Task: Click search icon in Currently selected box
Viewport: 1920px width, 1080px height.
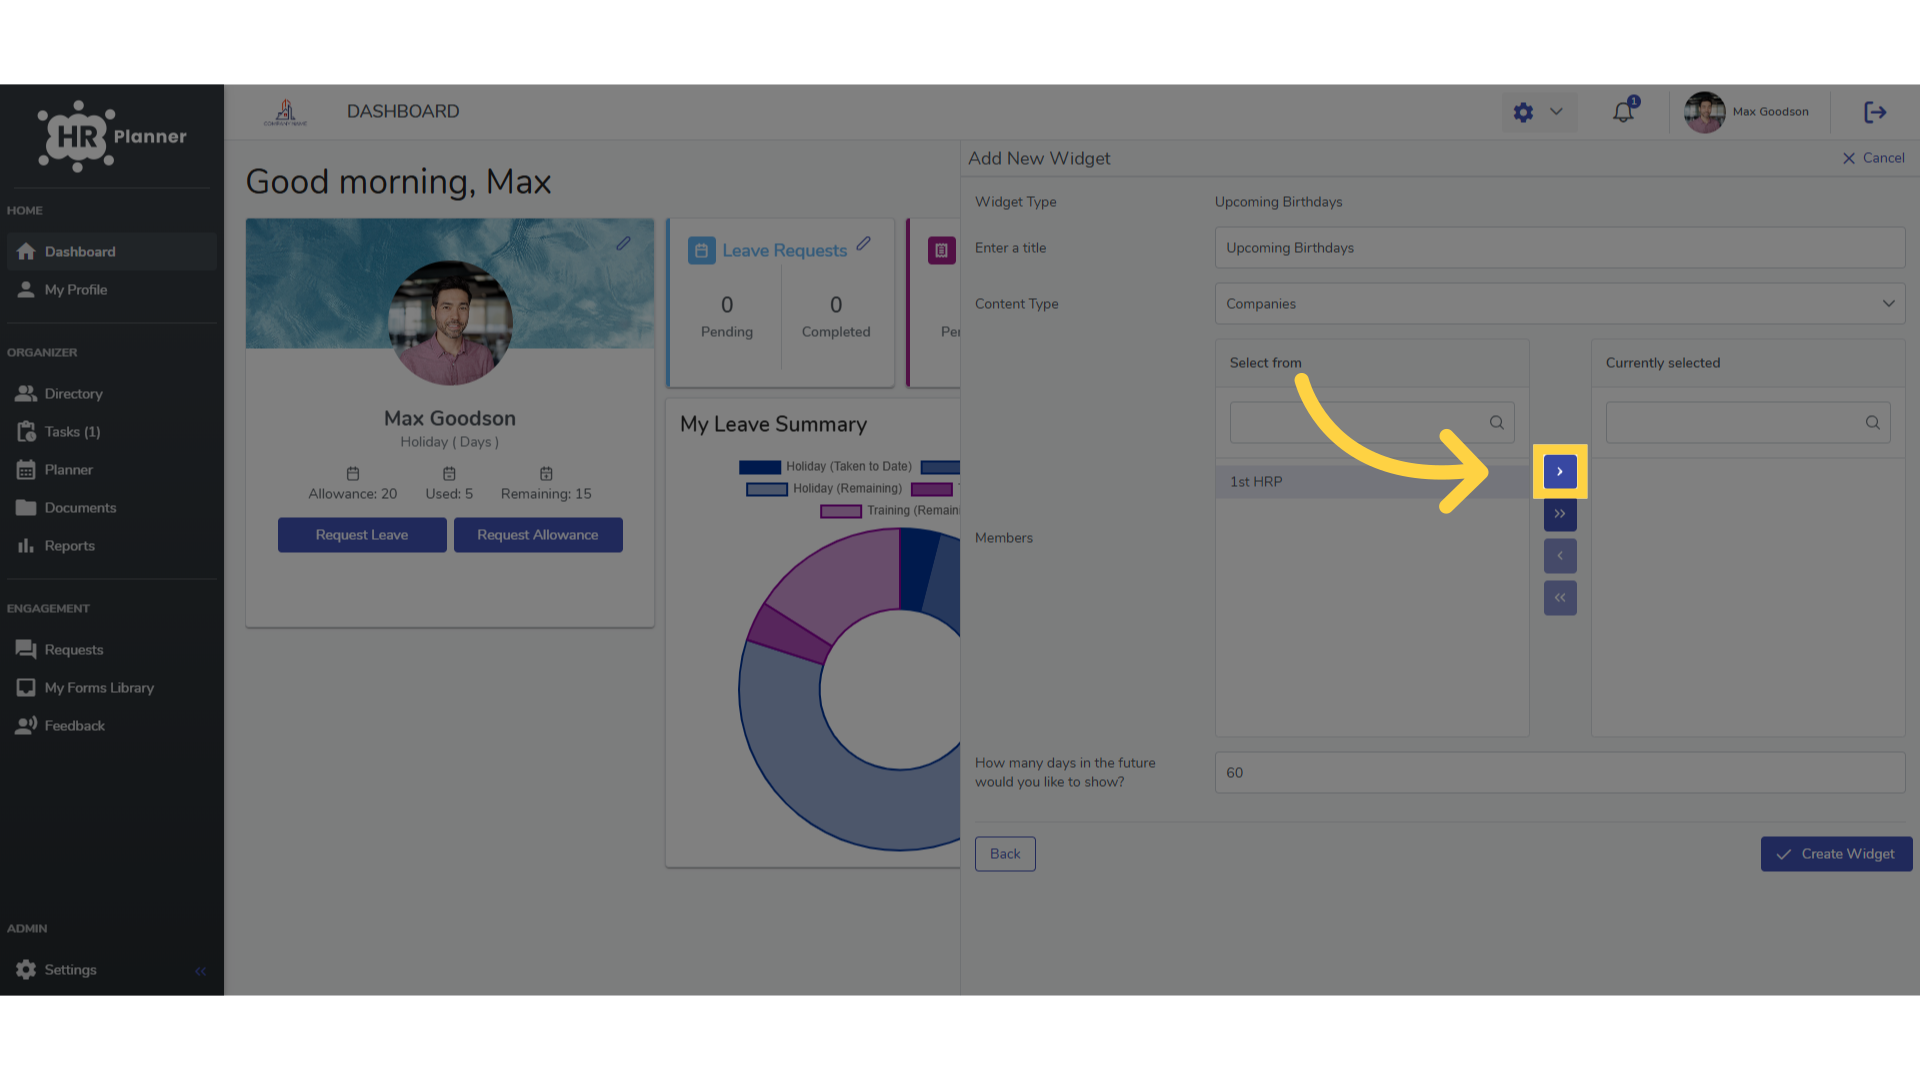Action: click(x=1872, y=423)
